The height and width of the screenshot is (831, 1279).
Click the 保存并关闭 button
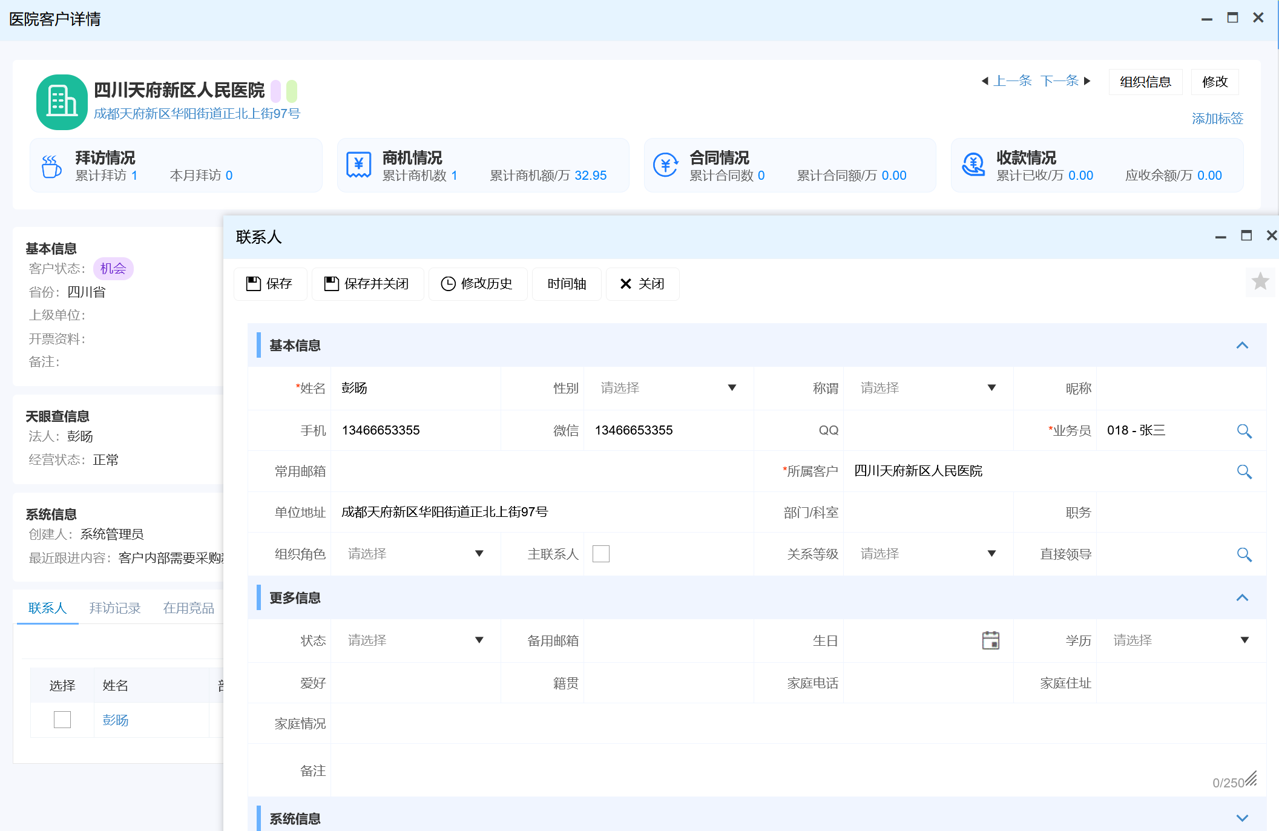point(367,284)
